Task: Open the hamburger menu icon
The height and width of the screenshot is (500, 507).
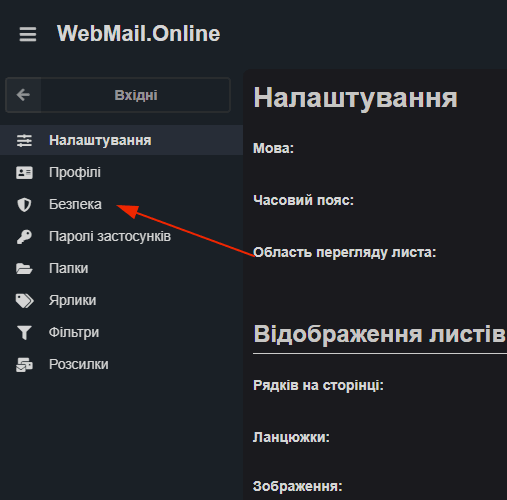Action: (x=28, y=34)
